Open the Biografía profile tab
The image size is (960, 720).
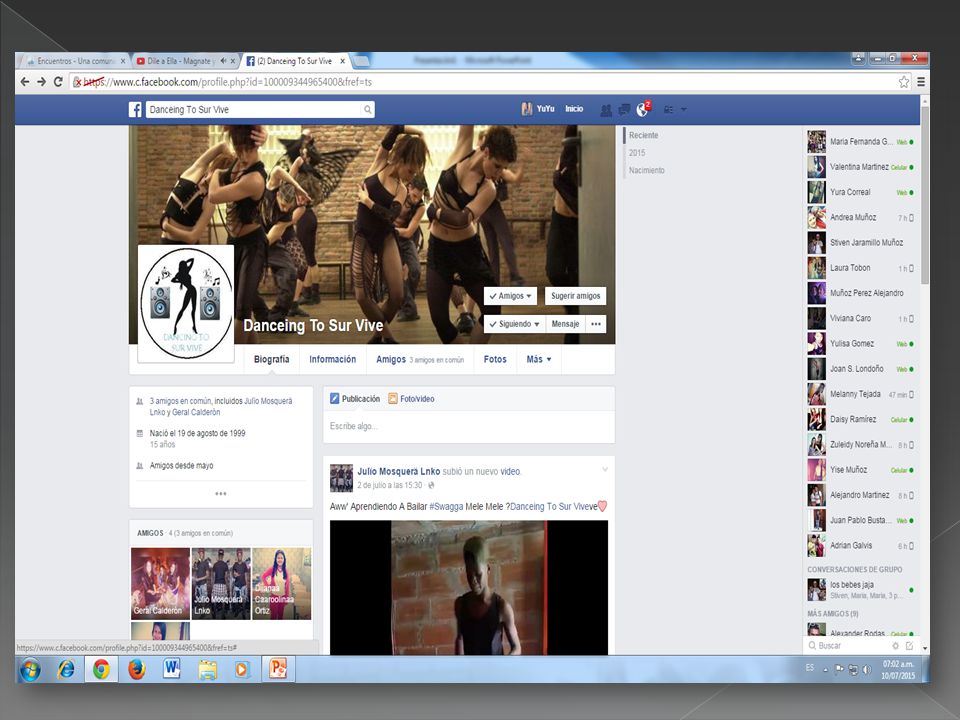[x=272, y=359]
